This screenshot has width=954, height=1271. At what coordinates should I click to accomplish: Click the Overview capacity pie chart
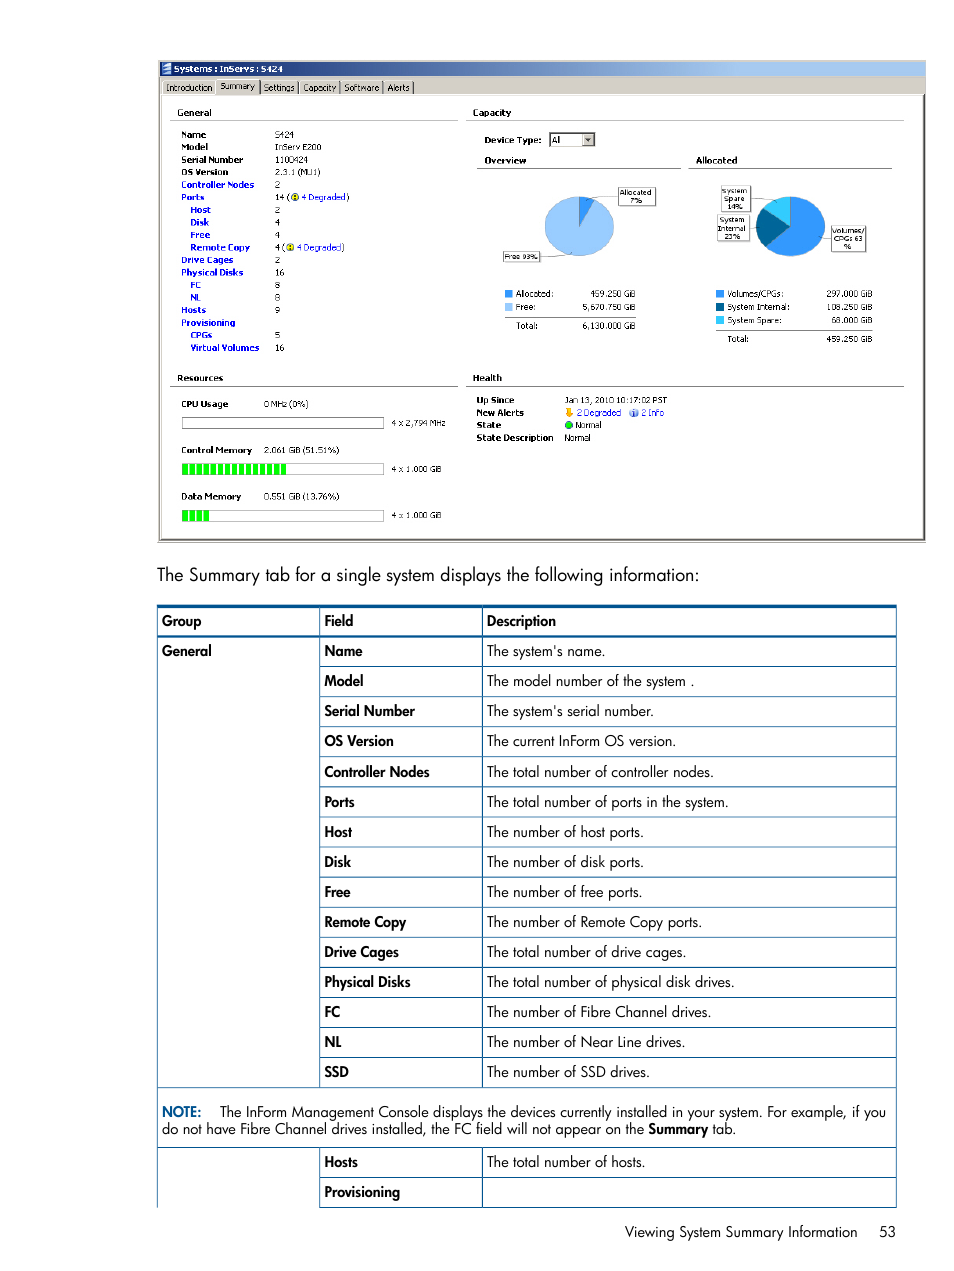(x=579, y=226)
